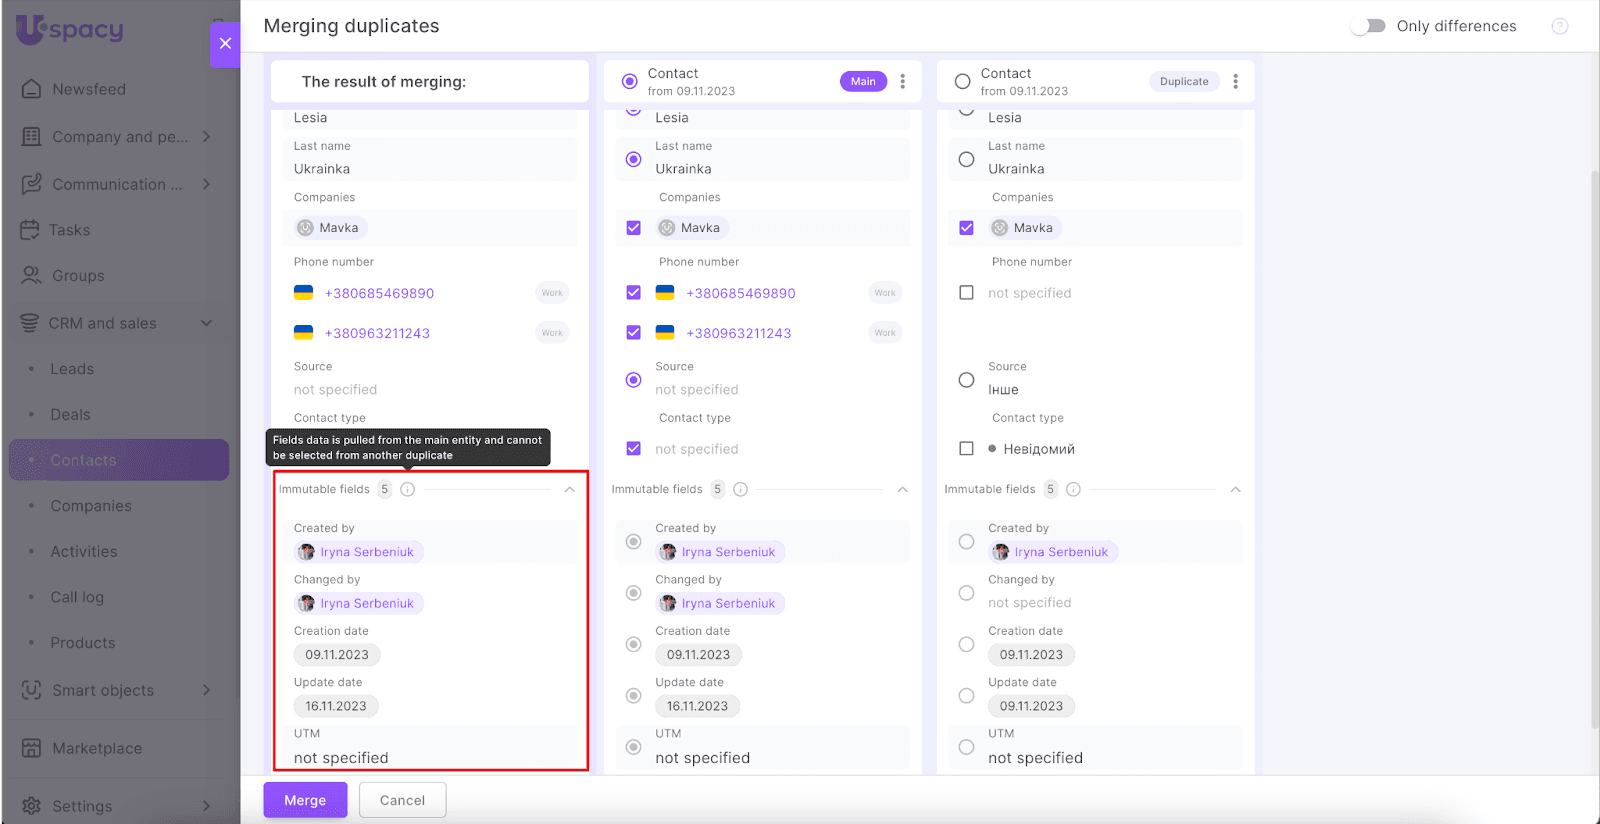The height and width of the screenshot is (824, 1600).
Task: Click the Newsfeed home icon
Action: [32, 89]
